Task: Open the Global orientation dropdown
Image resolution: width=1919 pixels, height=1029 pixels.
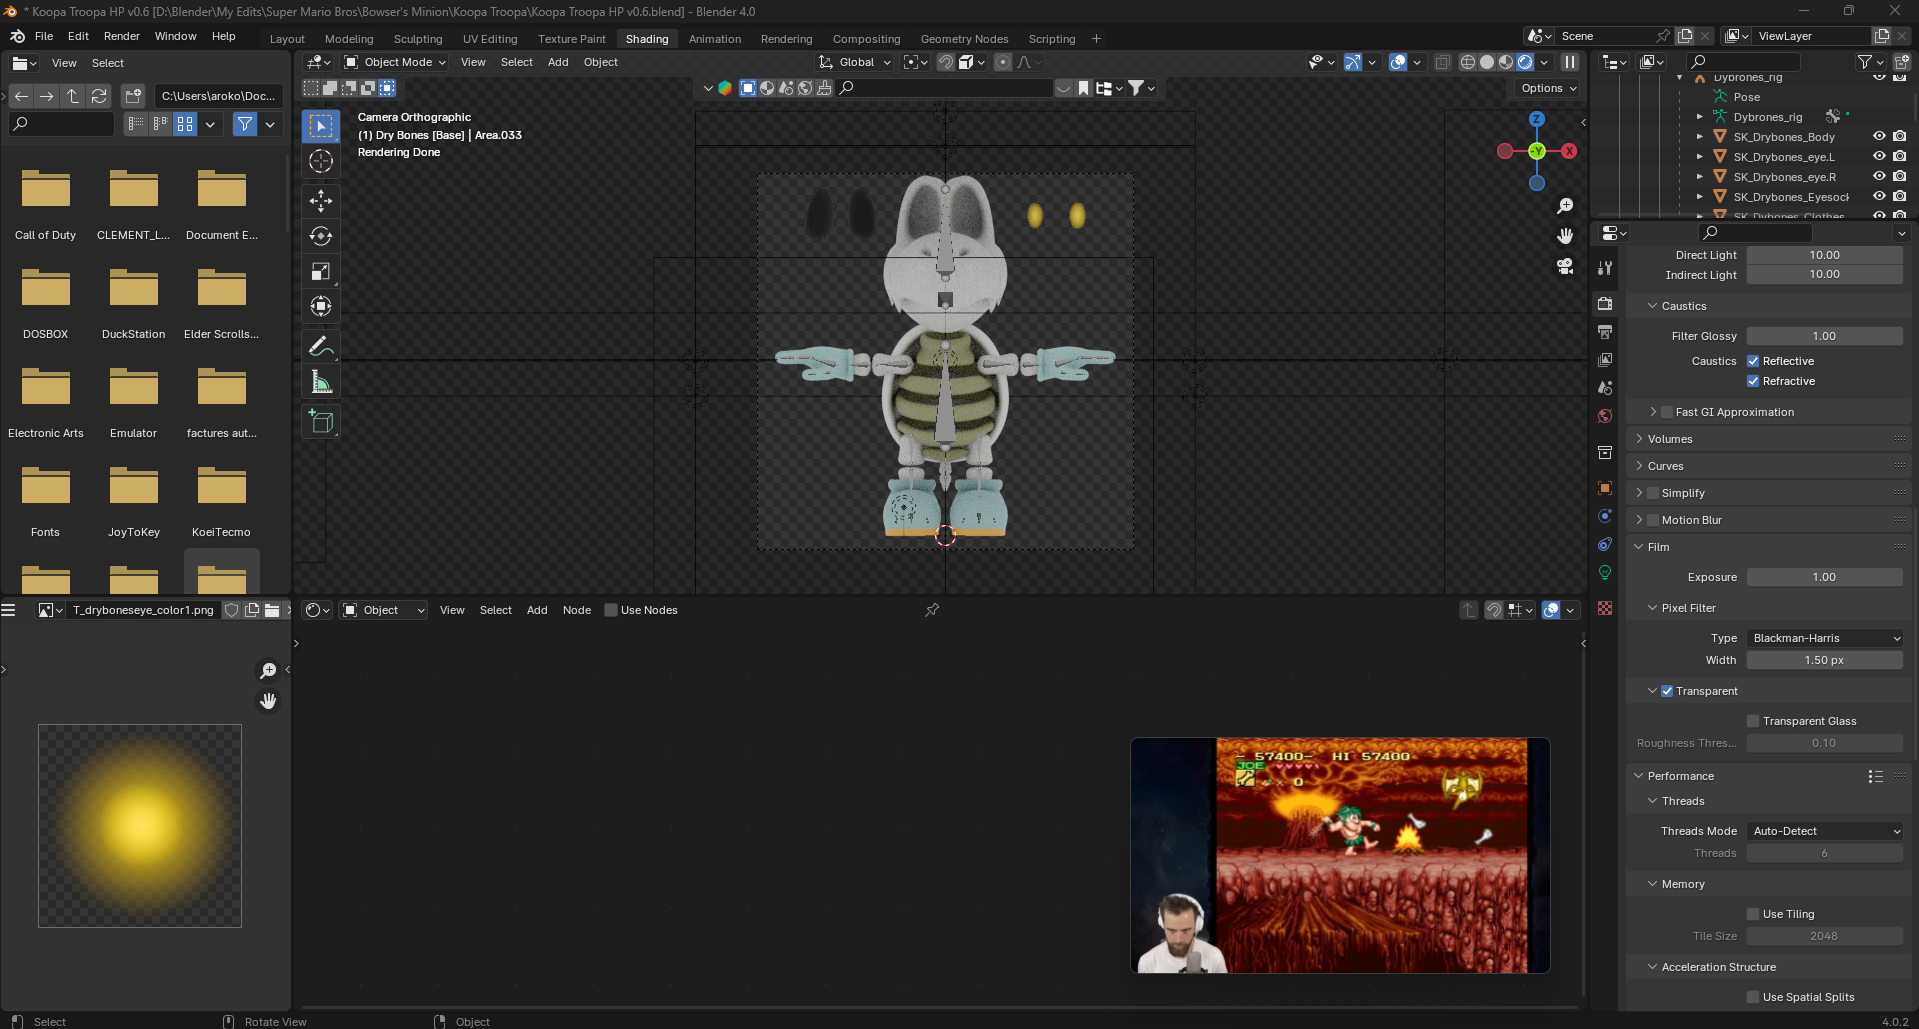Action: [x=855, y=62]
